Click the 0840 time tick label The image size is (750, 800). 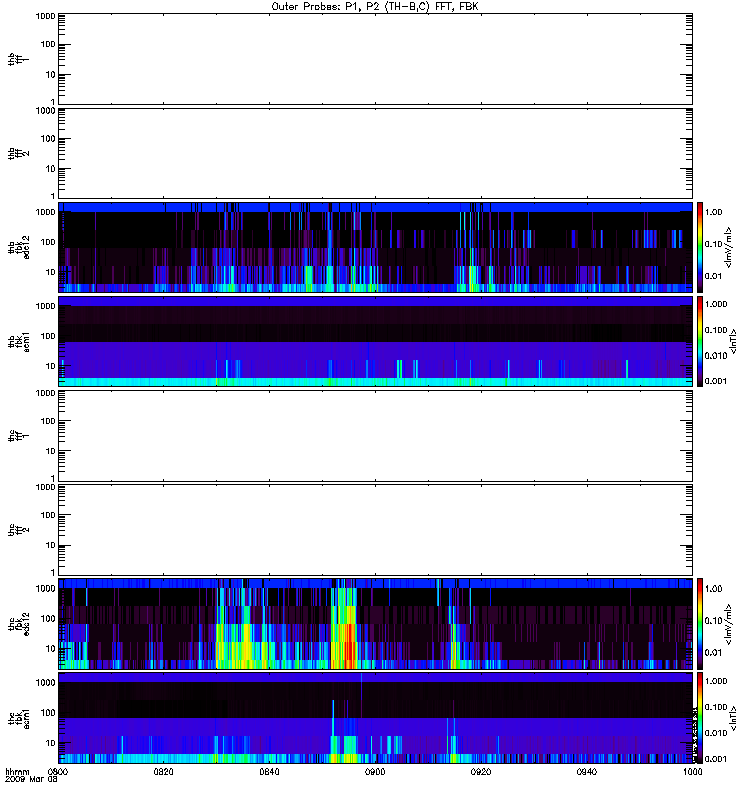(269, 772)
